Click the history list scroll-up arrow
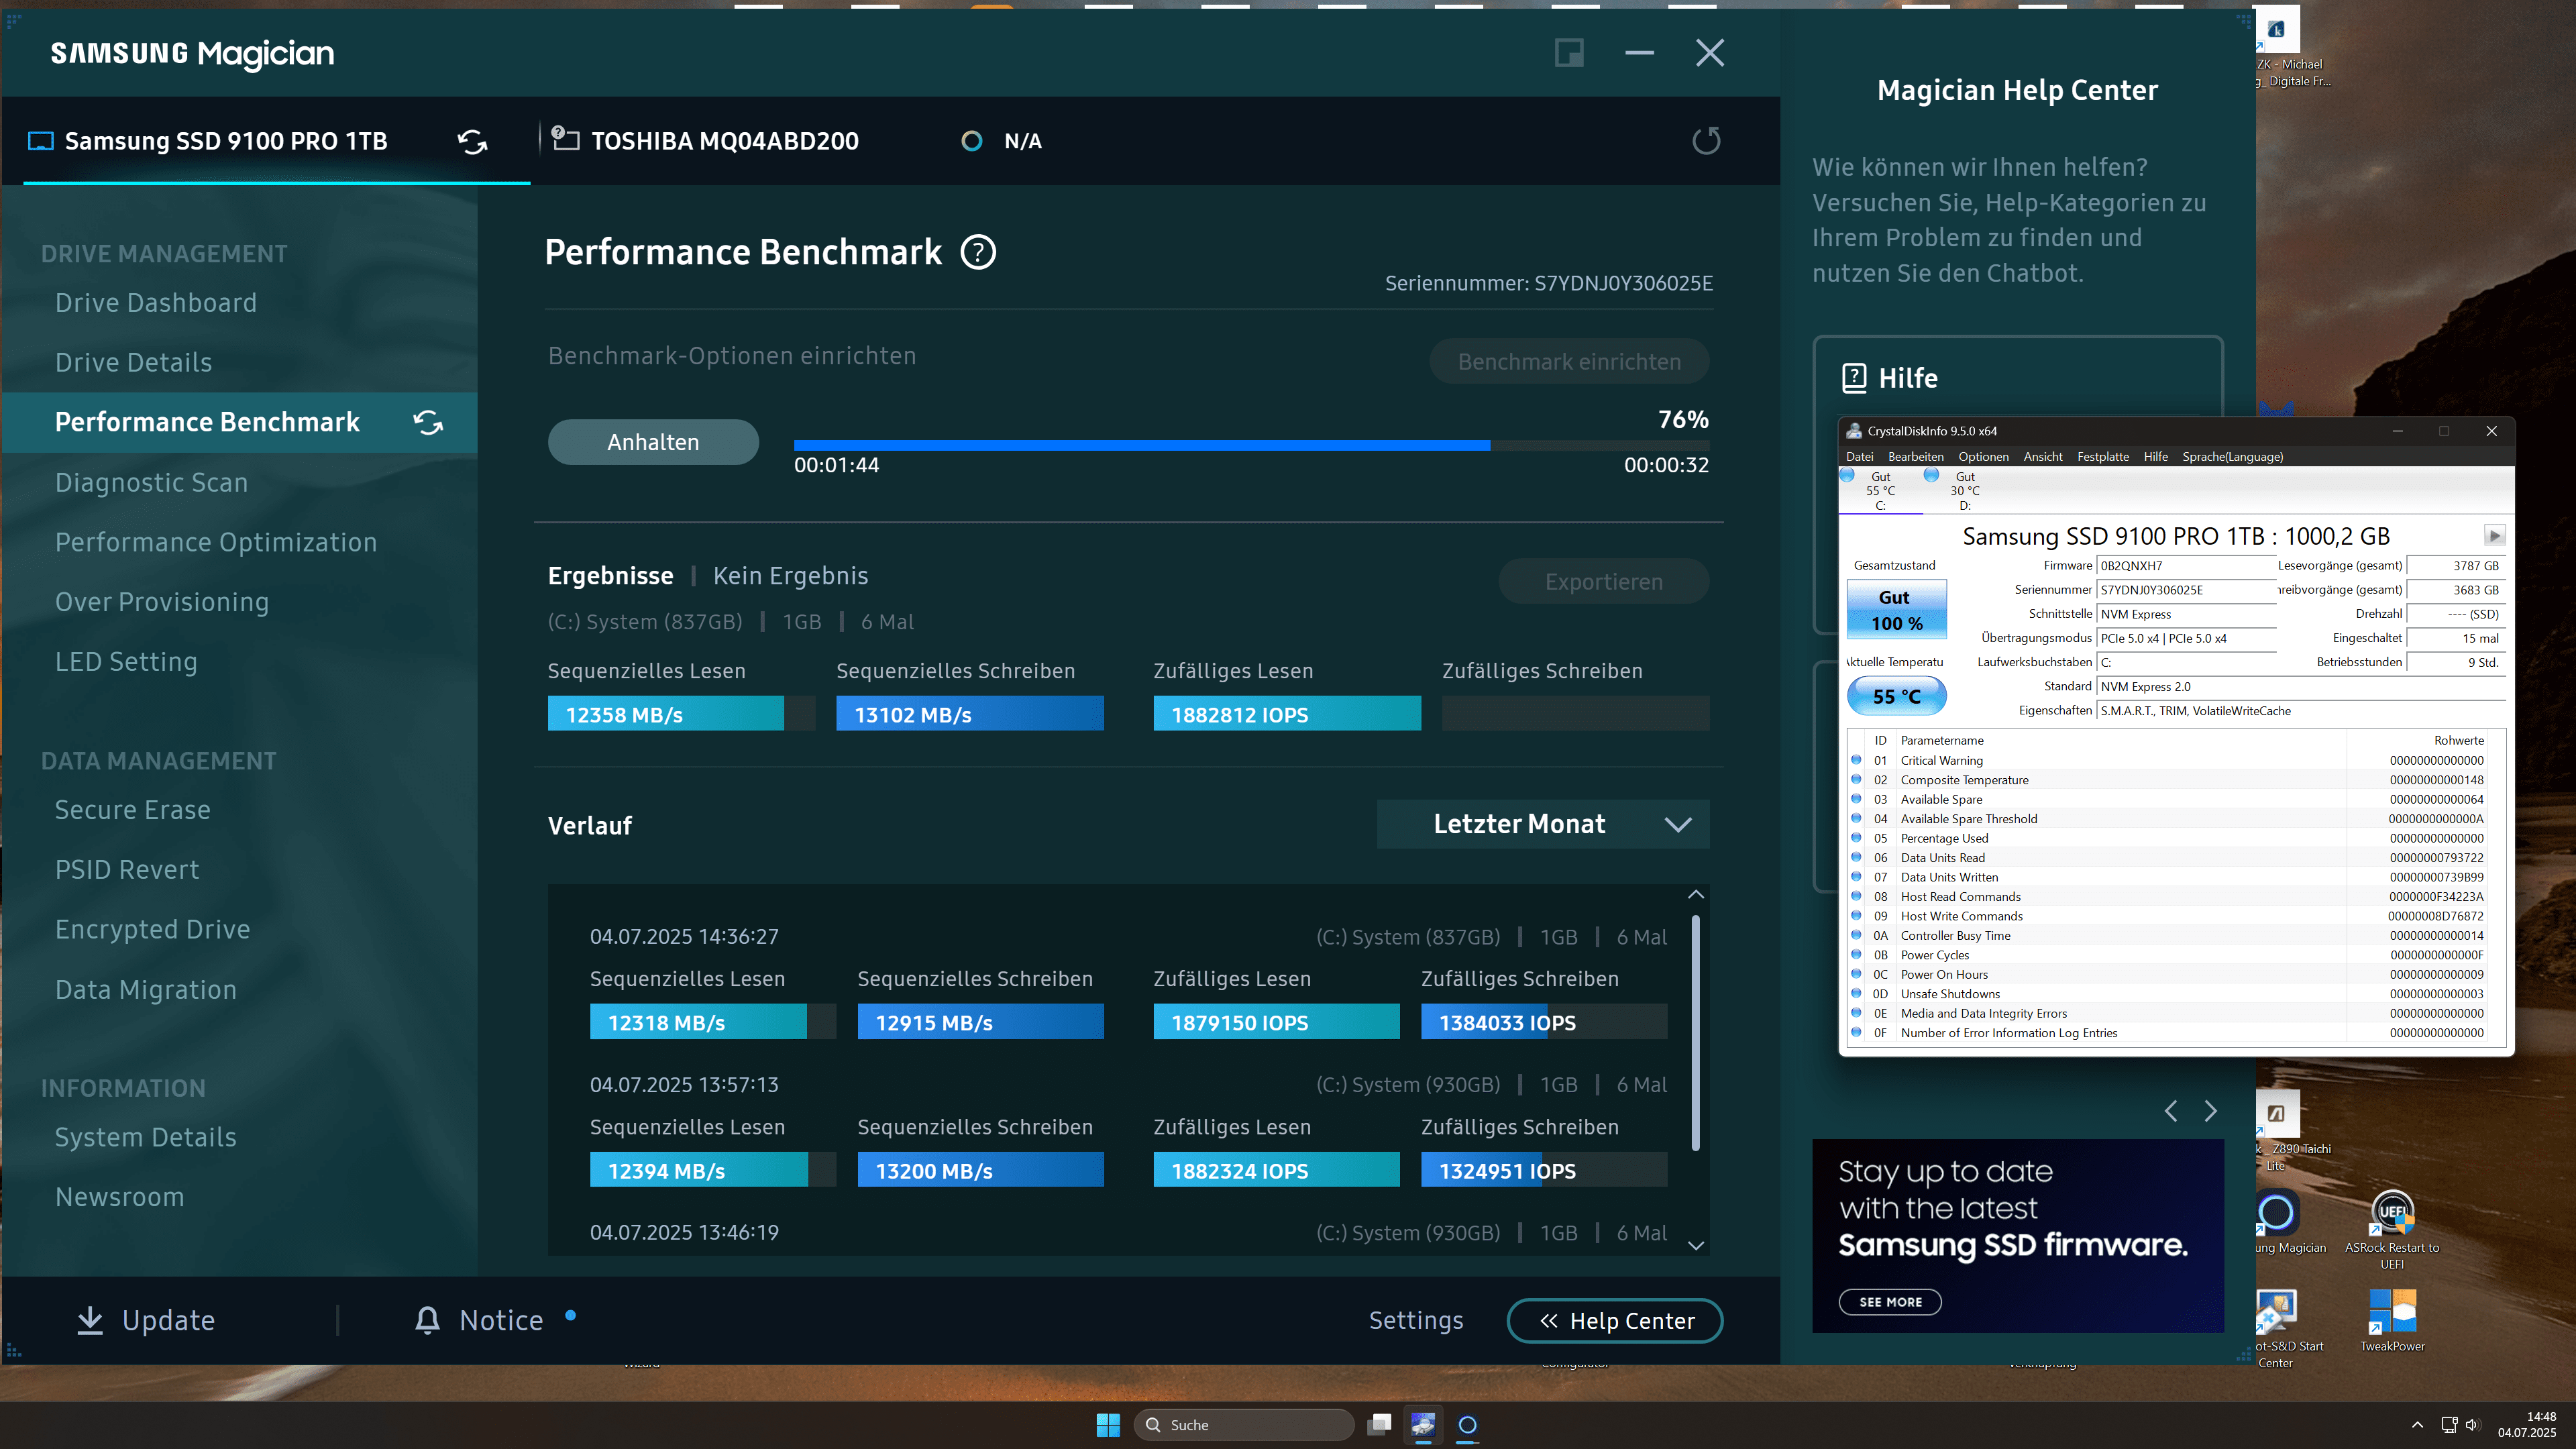 tap(1695, 894)
